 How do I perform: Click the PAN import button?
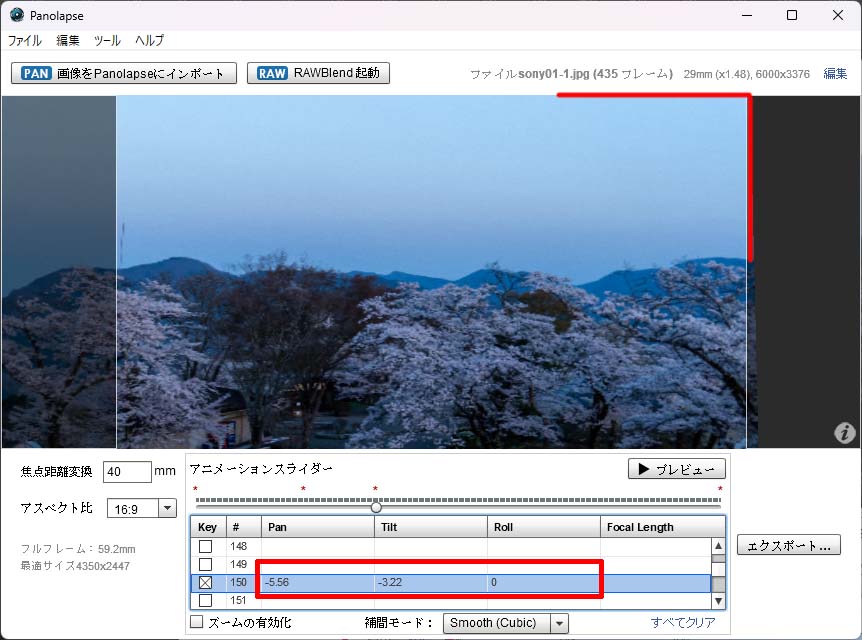(124, 73)
